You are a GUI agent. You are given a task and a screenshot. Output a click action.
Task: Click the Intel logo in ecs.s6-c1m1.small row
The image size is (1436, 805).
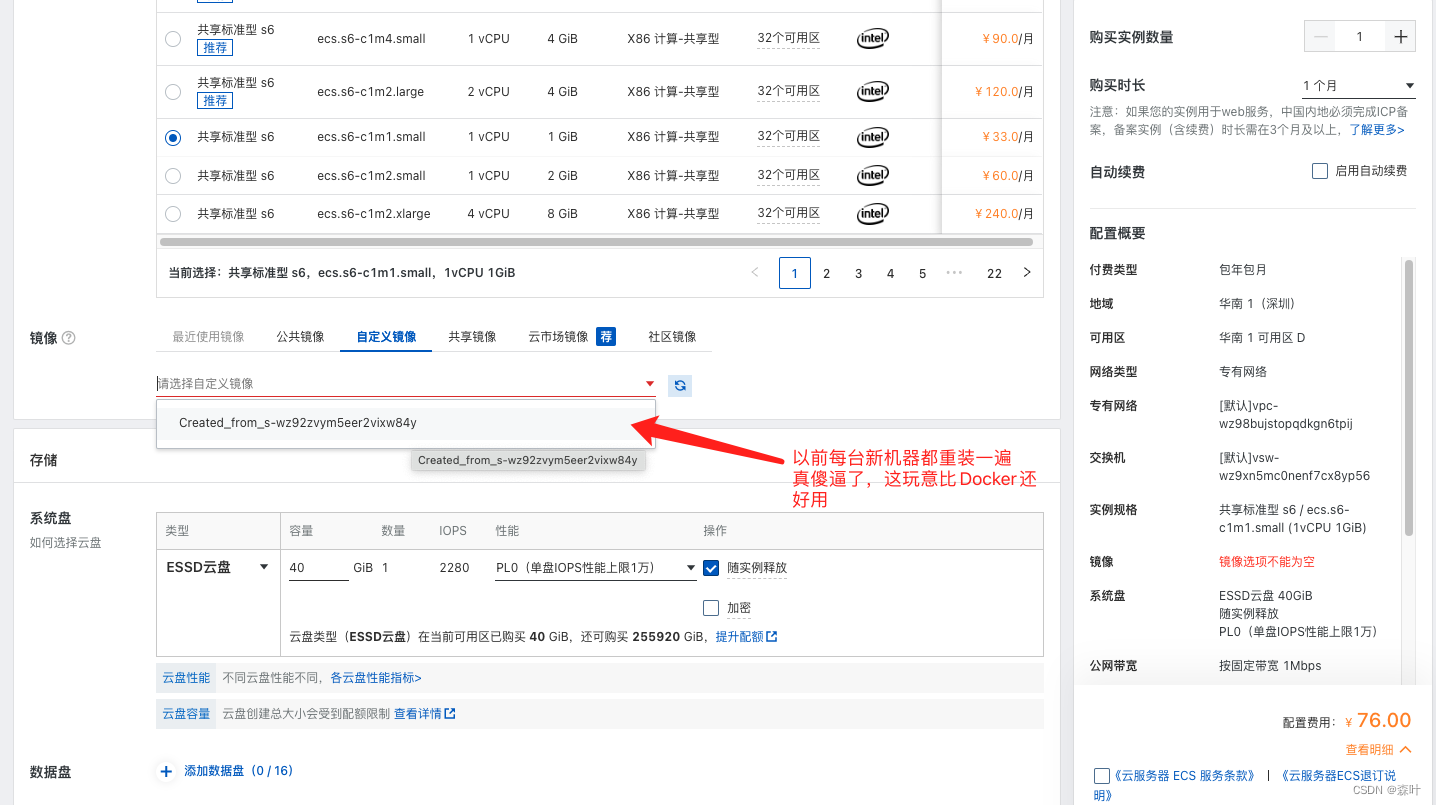click(872, 136)
